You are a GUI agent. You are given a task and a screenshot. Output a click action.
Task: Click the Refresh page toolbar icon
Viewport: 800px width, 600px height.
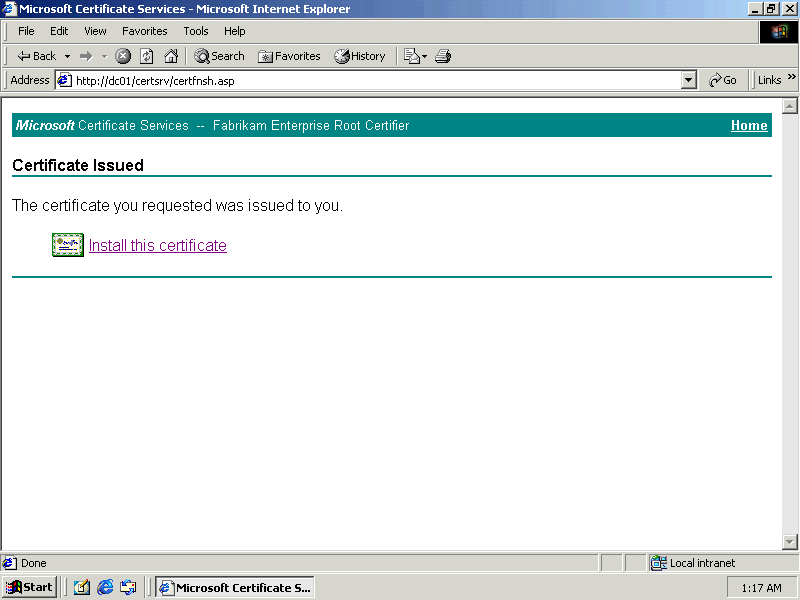(147, 56)
